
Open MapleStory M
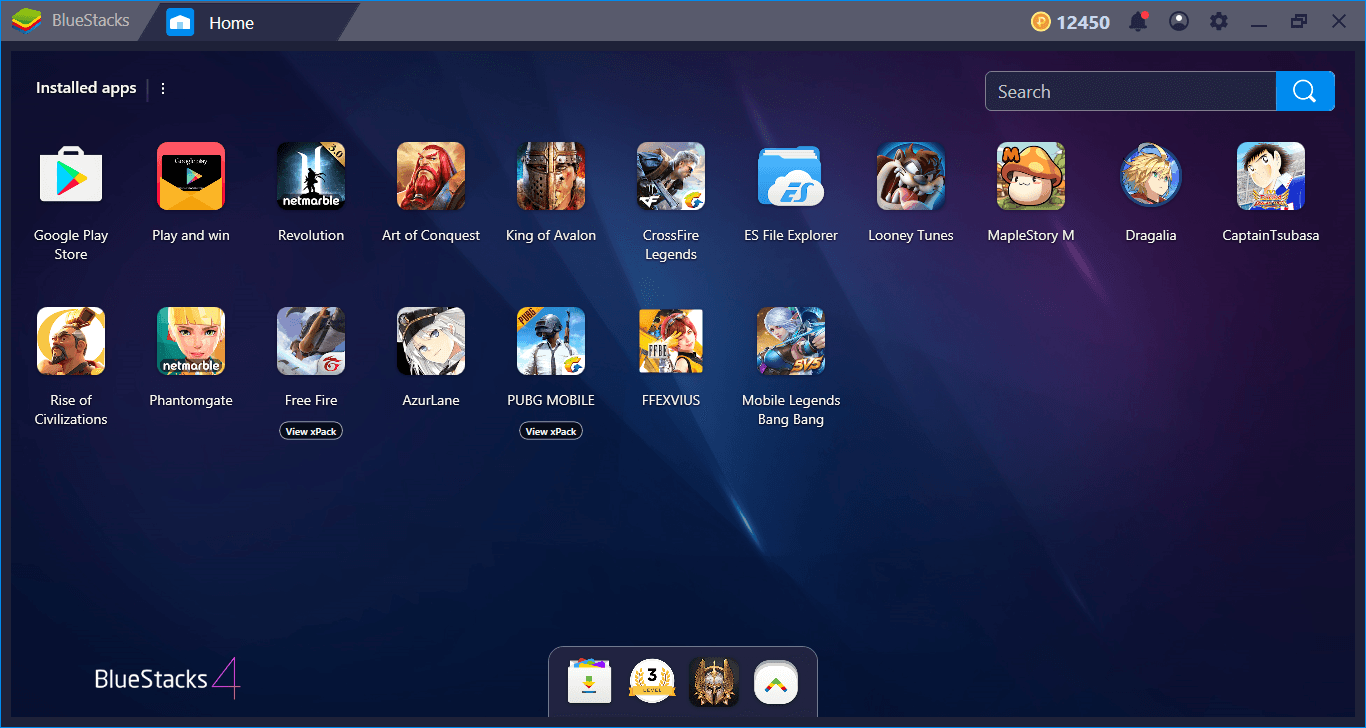(x=1031, y=176)
